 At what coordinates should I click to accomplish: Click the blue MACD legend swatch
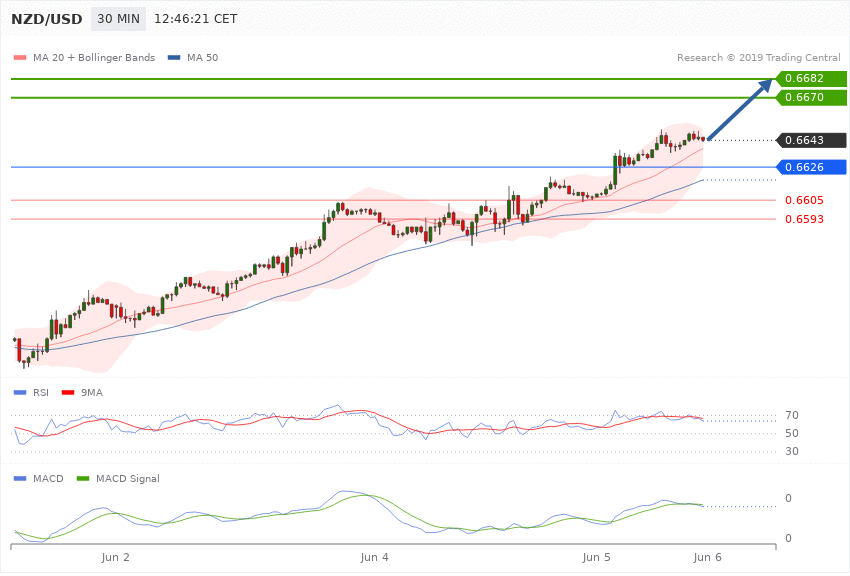point(20,478)
